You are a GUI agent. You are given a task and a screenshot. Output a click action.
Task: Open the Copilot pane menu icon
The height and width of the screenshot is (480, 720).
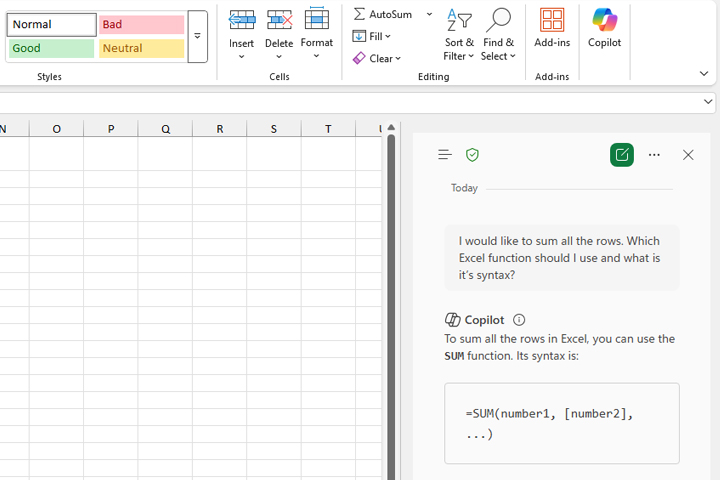(445, 155)
